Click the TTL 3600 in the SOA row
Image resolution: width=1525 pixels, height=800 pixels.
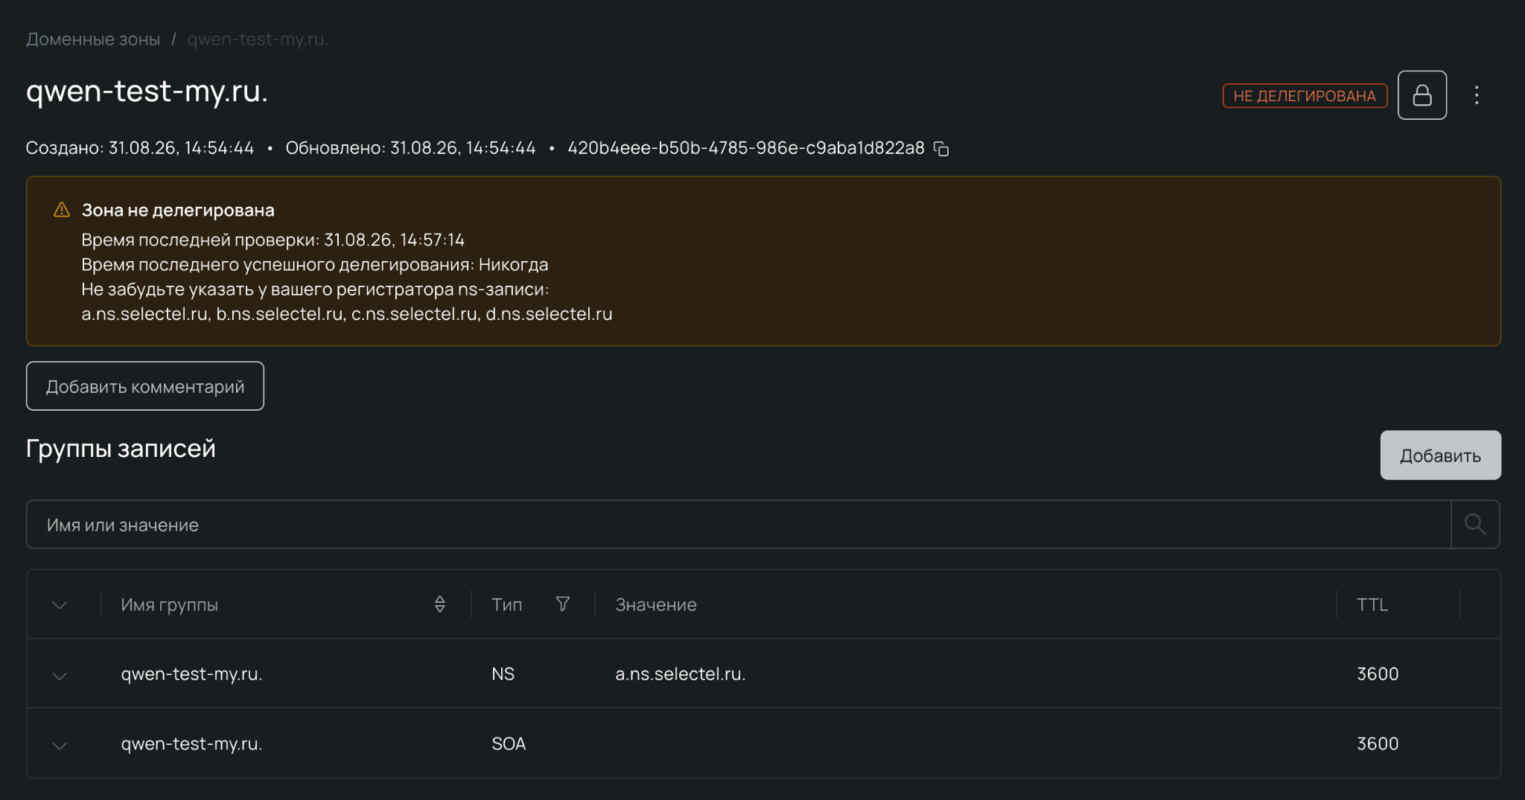tap(1377, 744)
